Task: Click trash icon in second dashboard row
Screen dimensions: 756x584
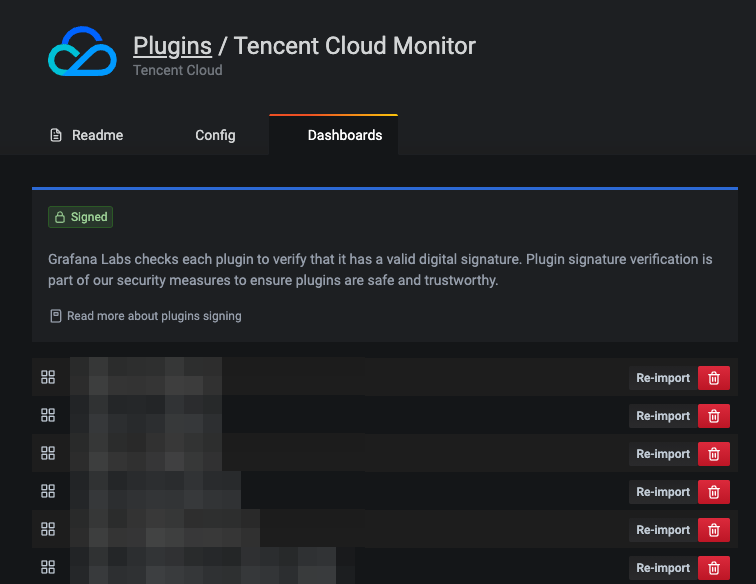Action: point(713,416)
